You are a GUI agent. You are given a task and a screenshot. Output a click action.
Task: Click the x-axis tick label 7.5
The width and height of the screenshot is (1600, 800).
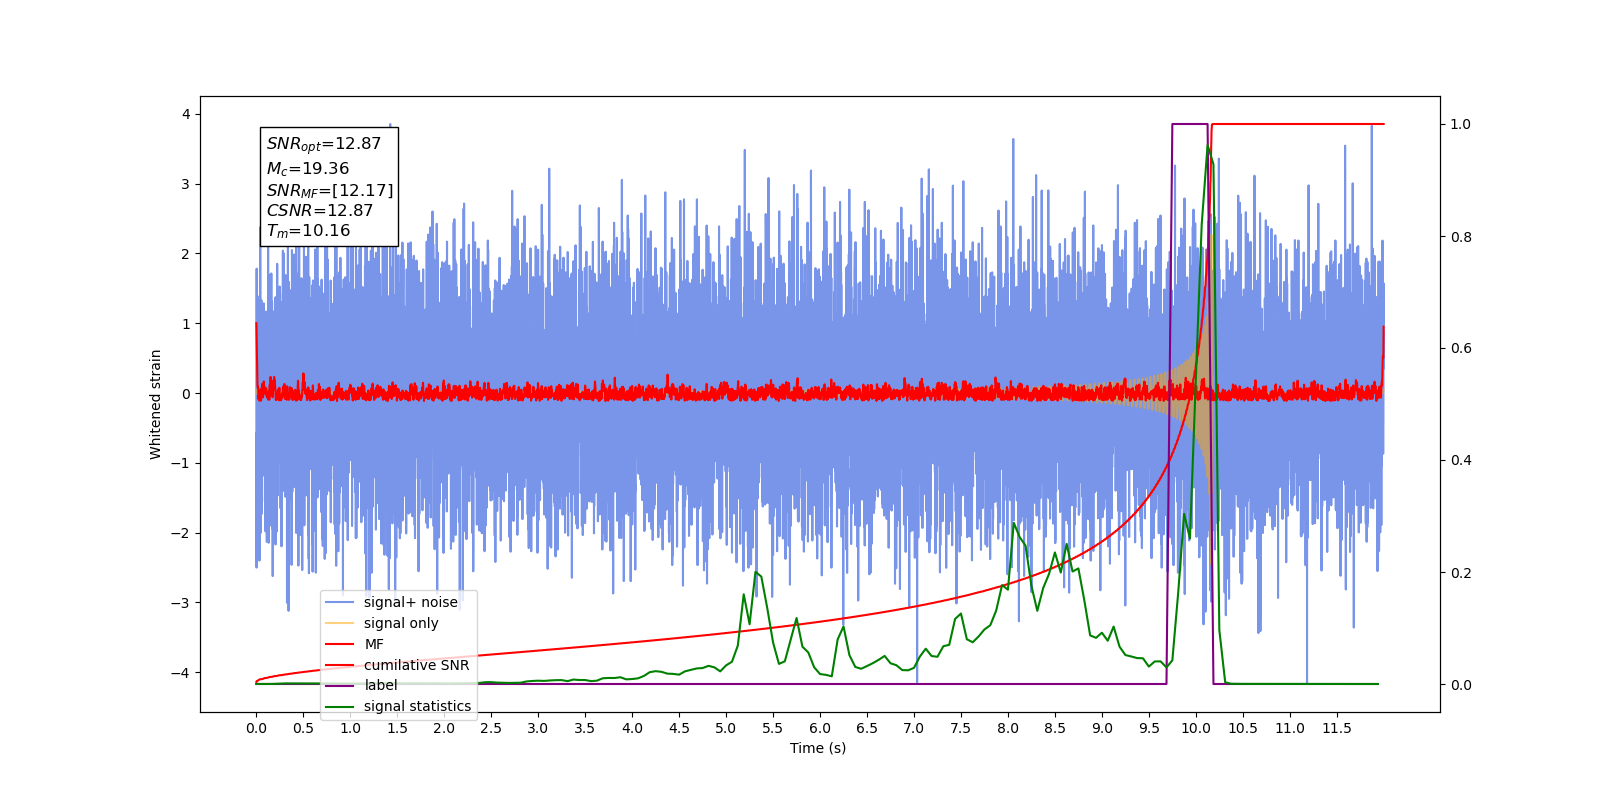coord(961,728)
